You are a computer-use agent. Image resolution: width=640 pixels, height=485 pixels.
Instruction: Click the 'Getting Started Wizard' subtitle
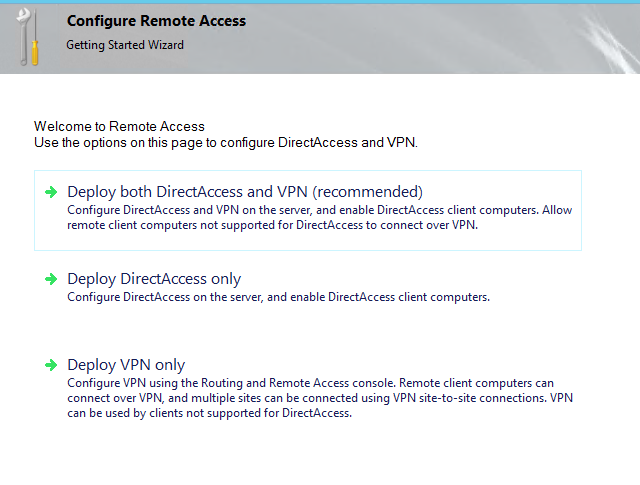pos(125,44)
